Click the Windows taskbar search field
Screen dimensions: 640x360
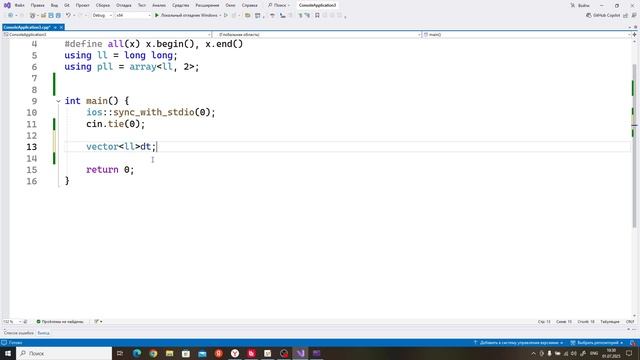(x=64, y=353)
